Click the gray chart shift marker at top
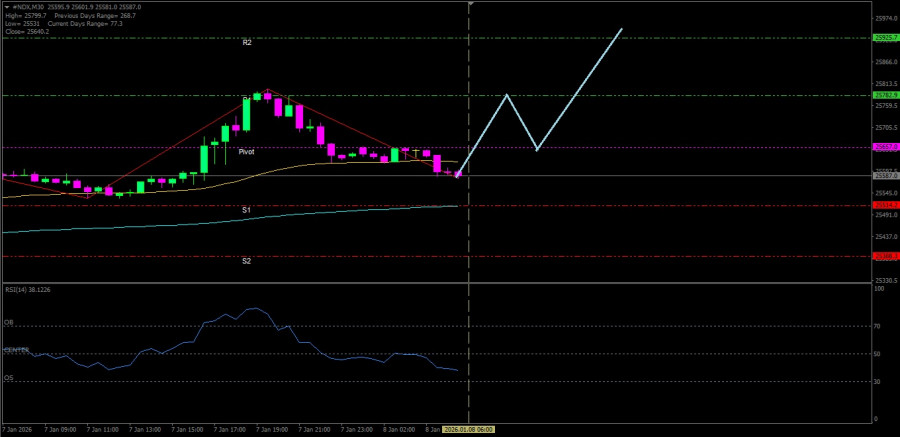The height and width of the screenshot is (437, 900). (470, 4)
